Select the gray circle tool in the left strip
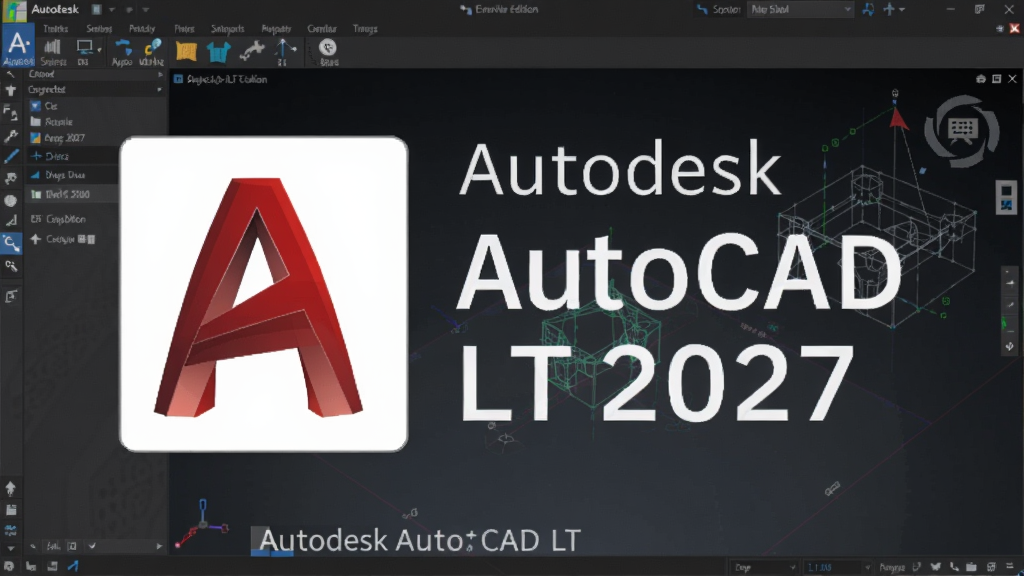The height and width of the screenshot is (576, 1024). [x=10, y=201]
